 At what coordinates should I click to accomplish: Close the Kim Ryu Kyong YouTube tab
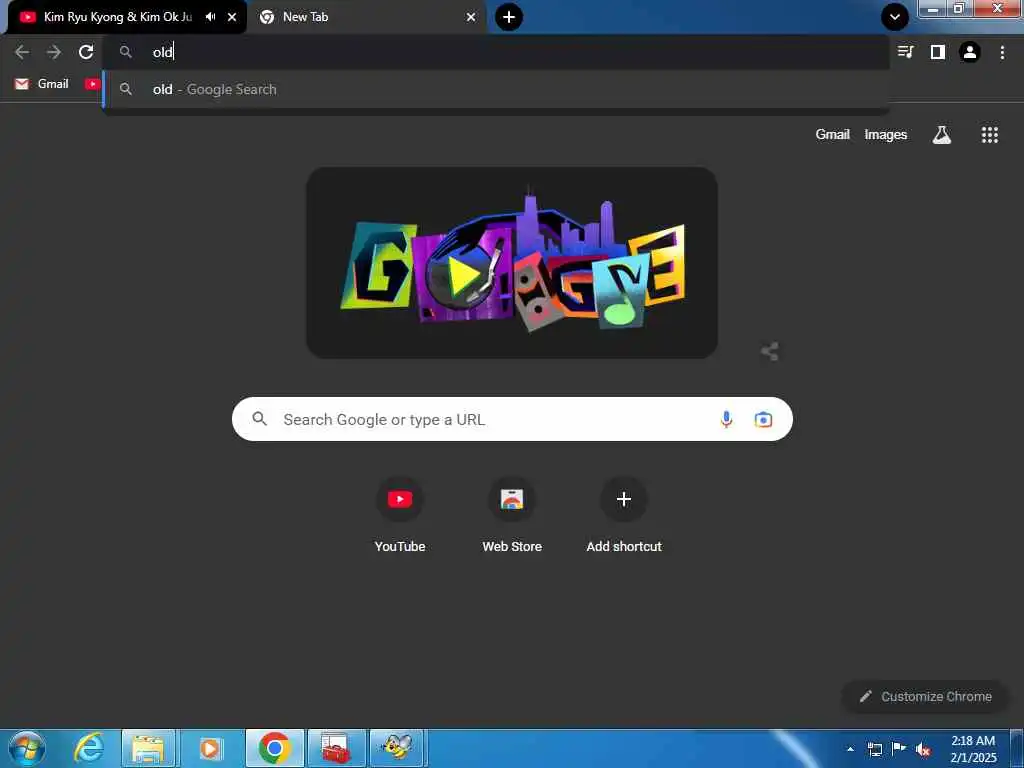(232, 17)
